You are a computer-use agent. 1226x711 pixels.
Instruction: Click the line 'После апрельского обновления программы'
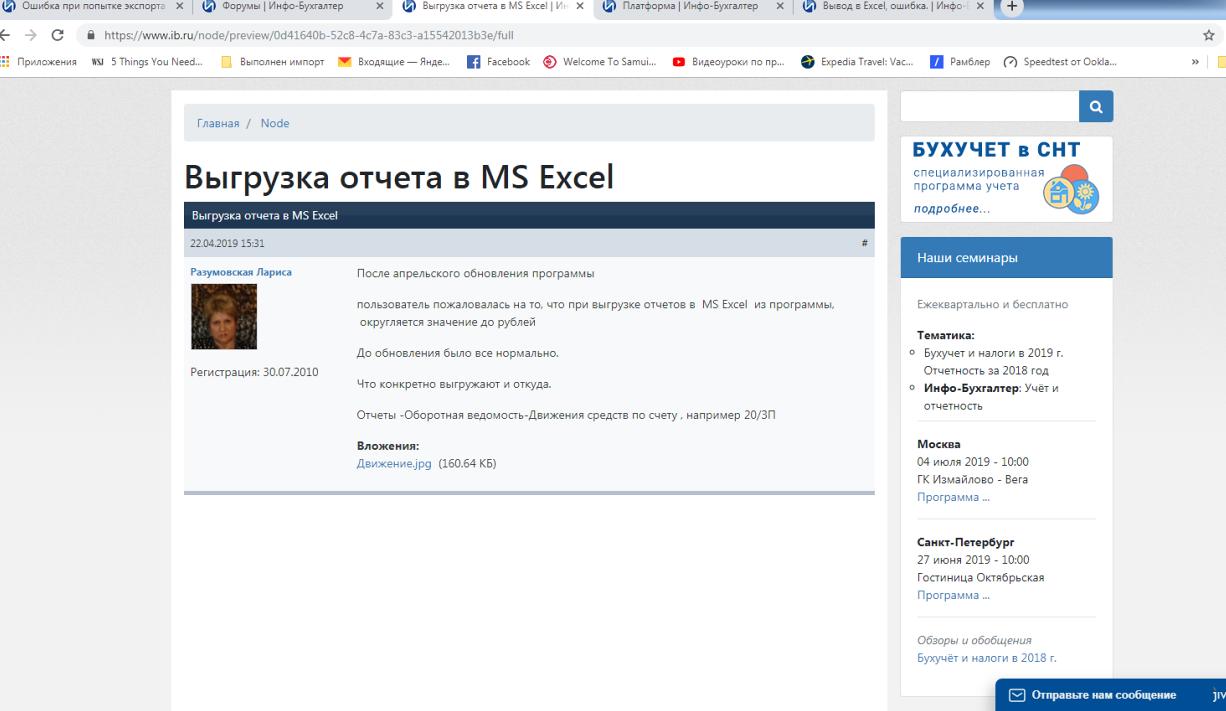[x=476, y=273]
